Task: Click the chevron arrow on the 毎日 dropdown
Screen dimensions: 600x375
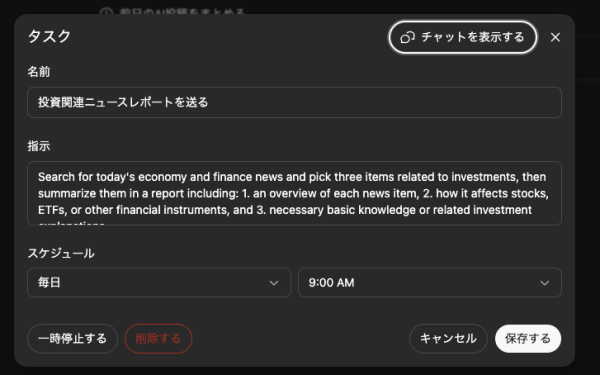Action: [274, 283]
